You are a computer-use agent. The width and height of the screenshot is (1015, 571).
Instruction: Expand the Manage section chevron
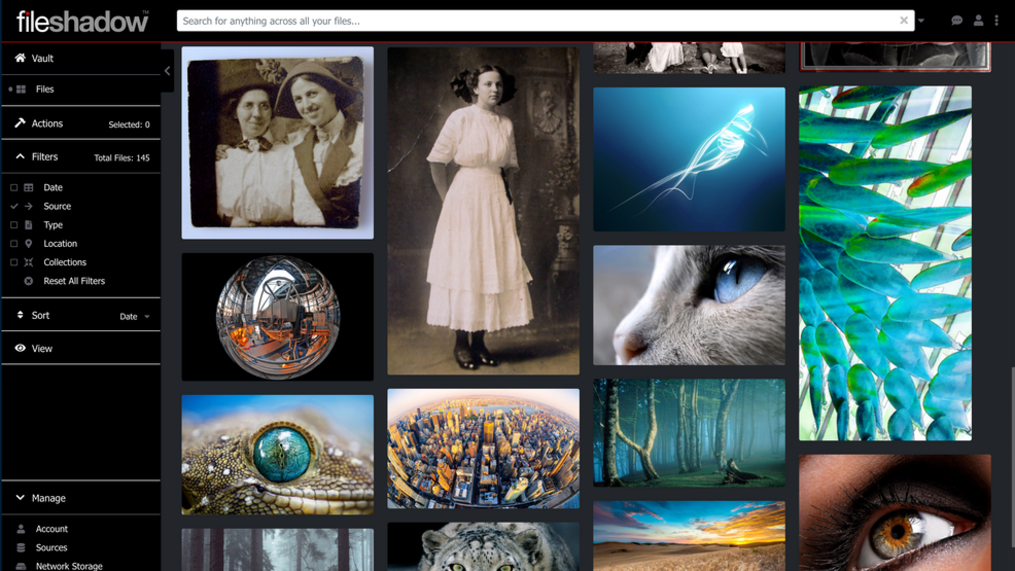coord(20,497)
